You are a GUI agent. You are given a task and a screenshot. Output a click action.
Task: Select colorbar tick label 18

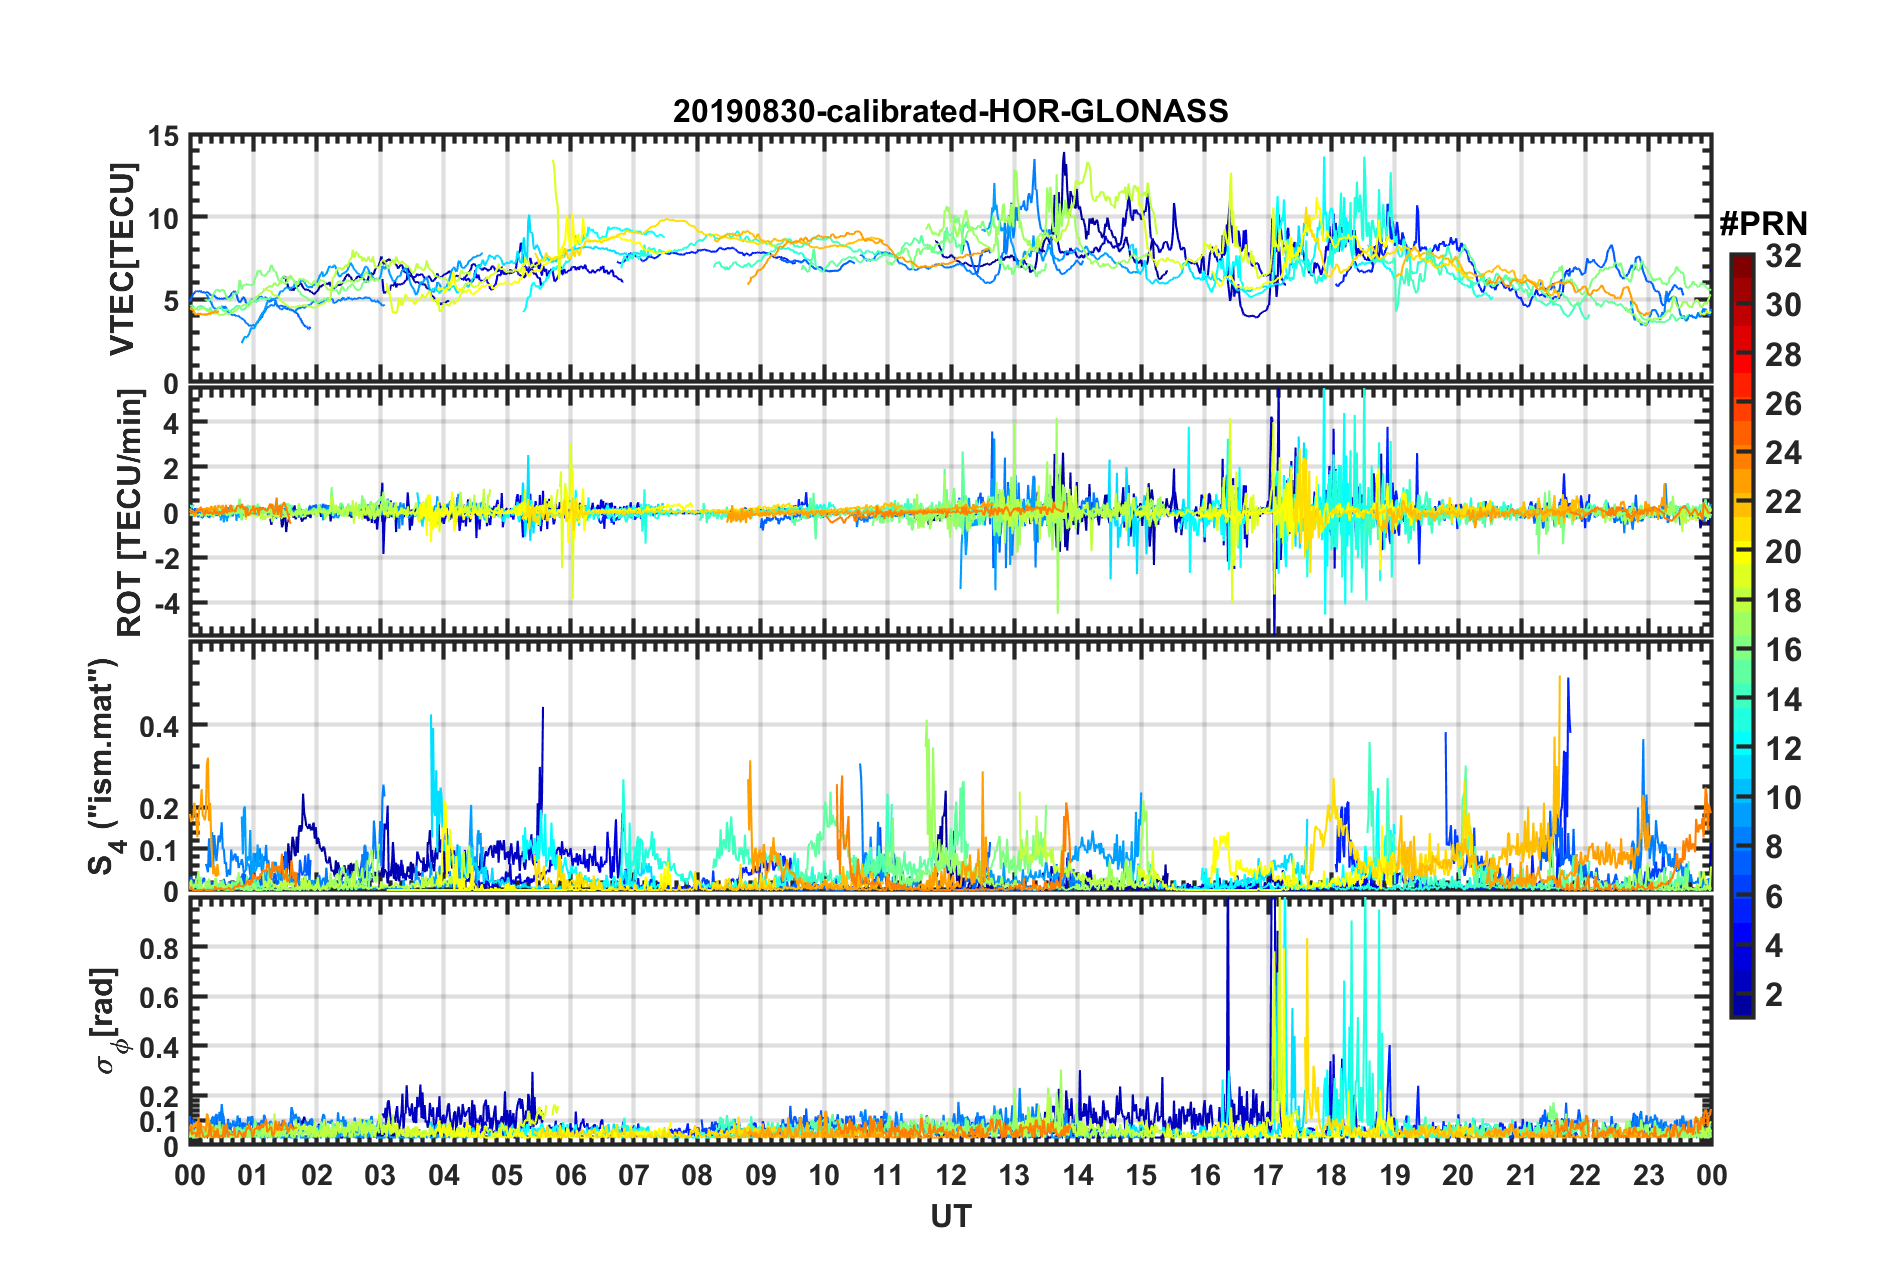[1783, 601]
